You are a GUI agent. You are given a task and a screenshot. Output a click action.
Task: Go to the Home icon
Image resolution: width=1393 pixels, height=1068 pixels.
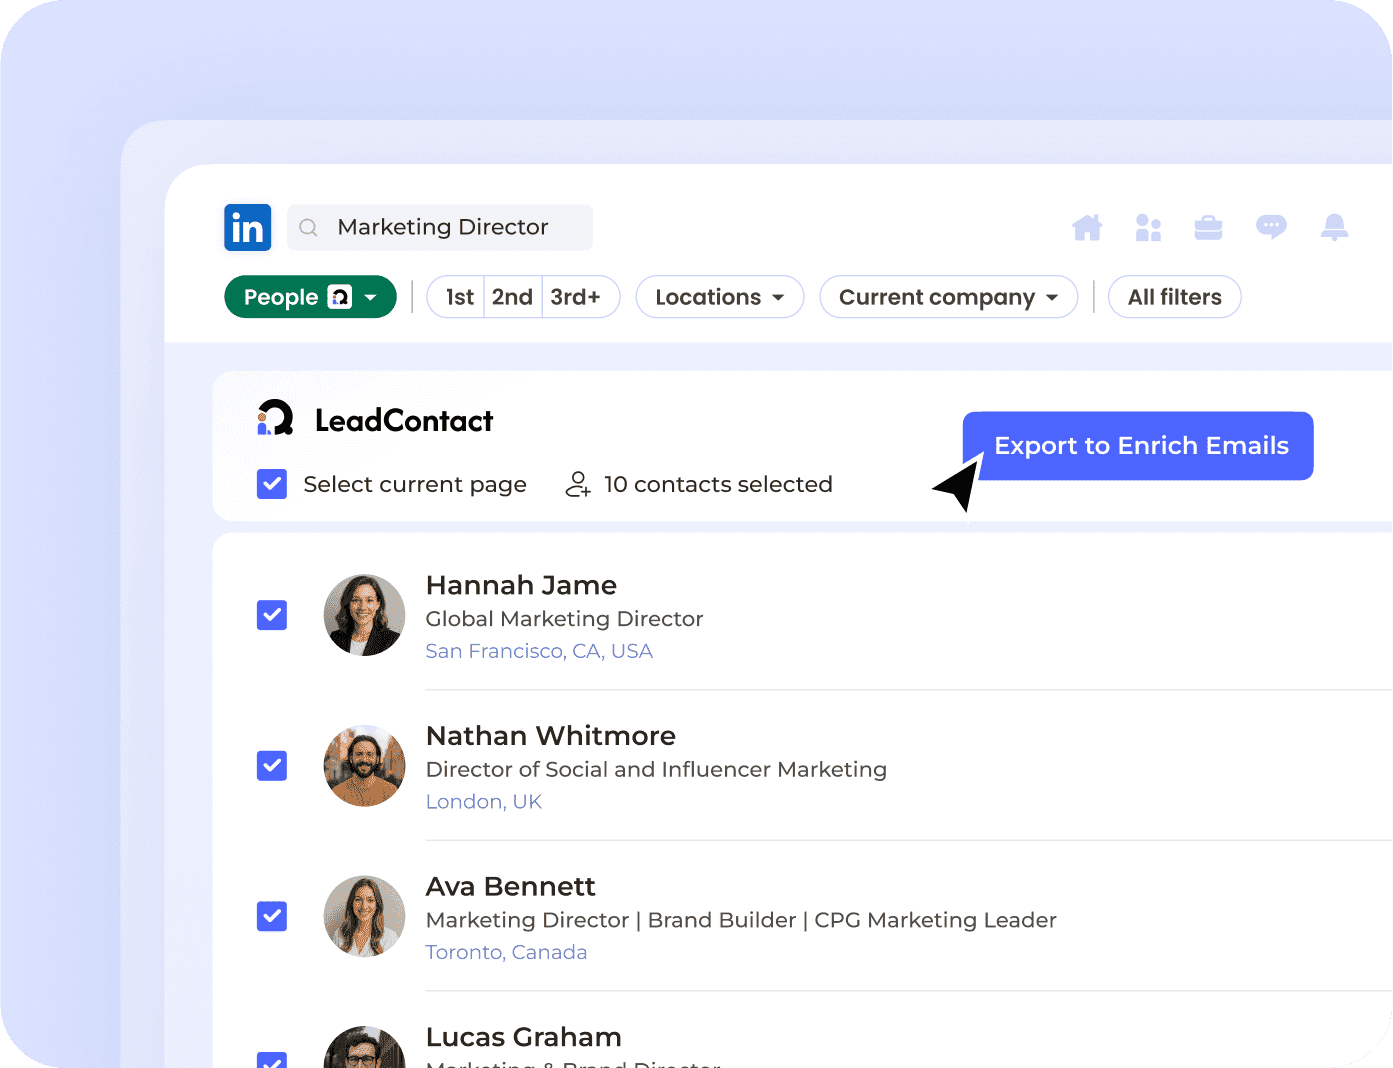click(1087, 228)
